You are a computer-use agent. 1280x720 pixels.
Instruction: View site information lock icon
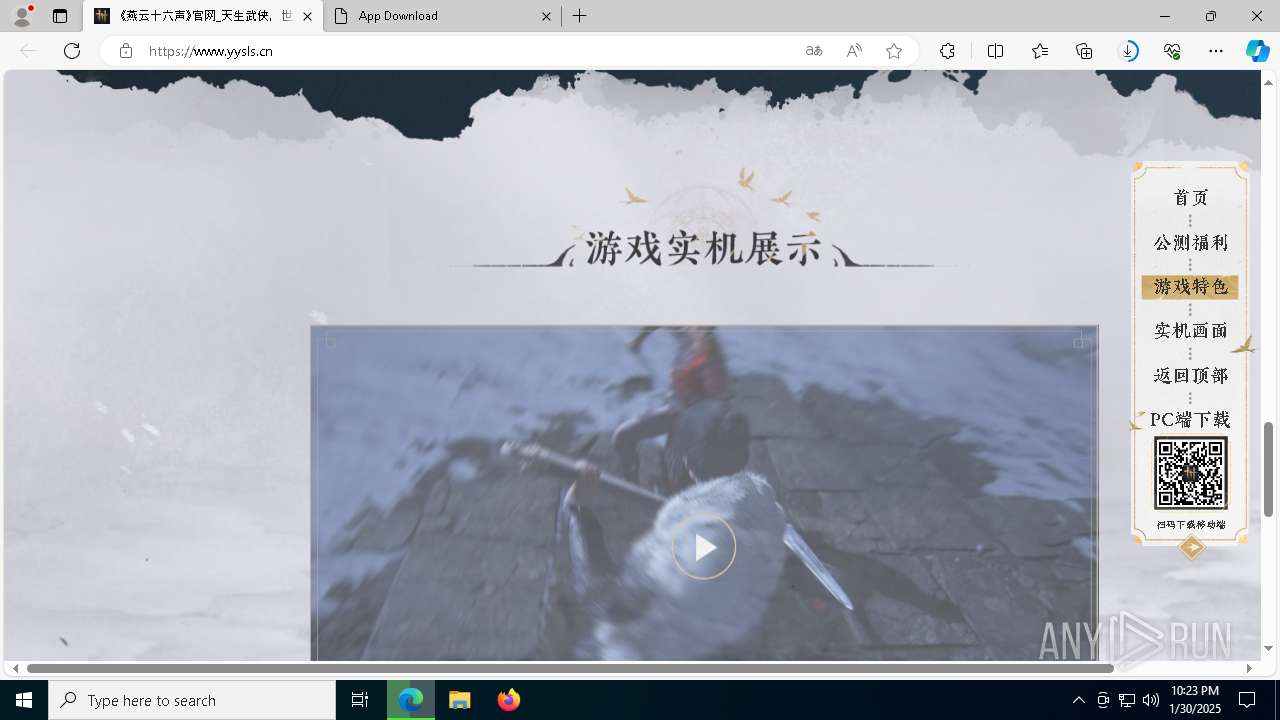pyautogui.click(x=125, y=51)
